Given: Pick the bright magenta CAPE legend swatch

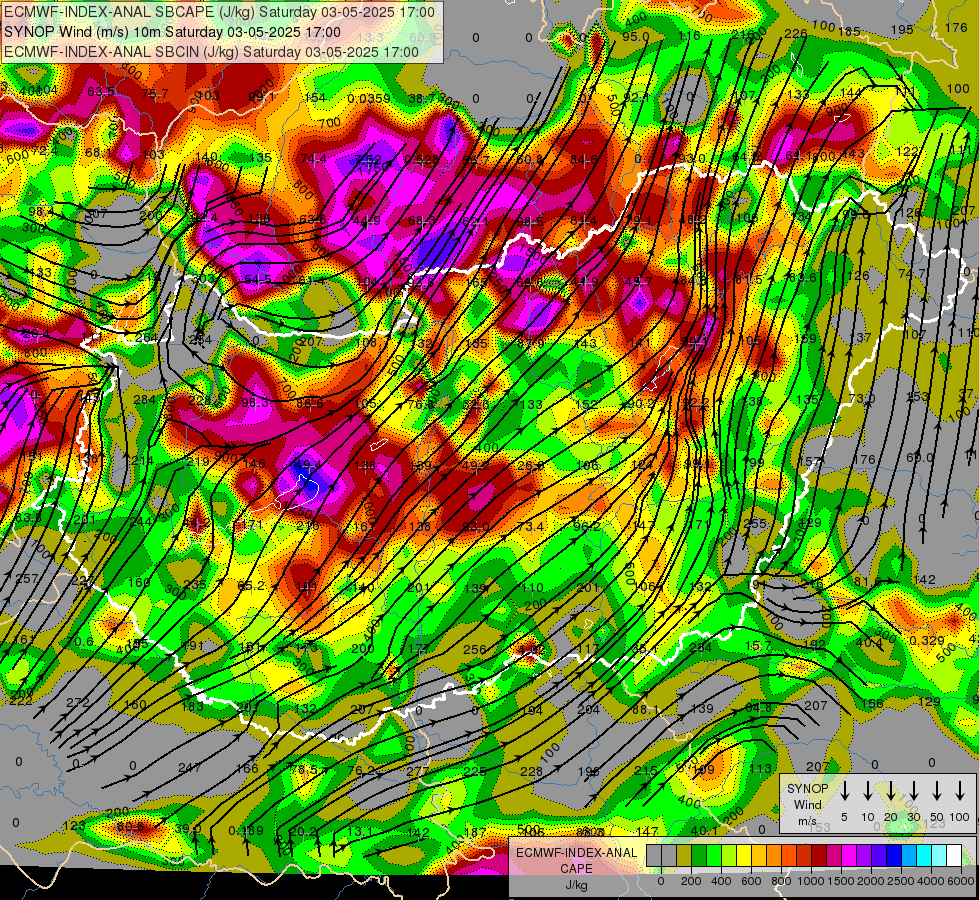Looking at the screenshot, I should [x=849, y=855].
